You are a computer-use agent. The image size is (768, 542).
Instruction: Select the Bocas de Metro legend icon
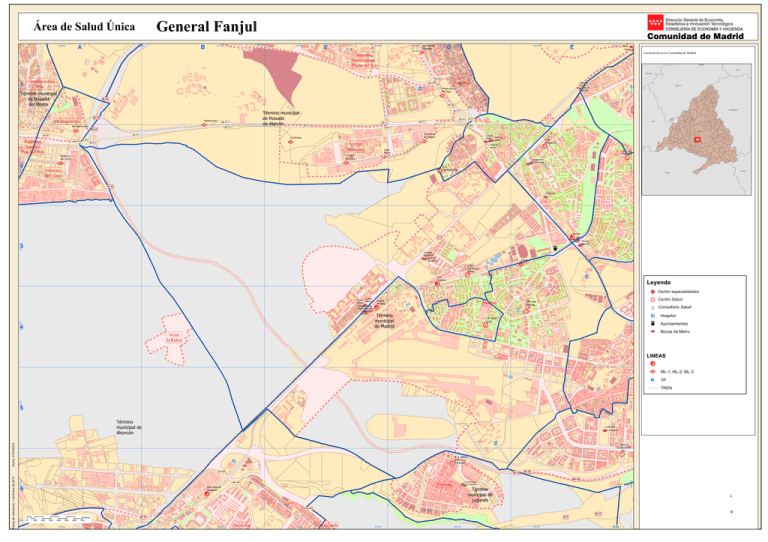pyautogui.click(x=653, y=332)
